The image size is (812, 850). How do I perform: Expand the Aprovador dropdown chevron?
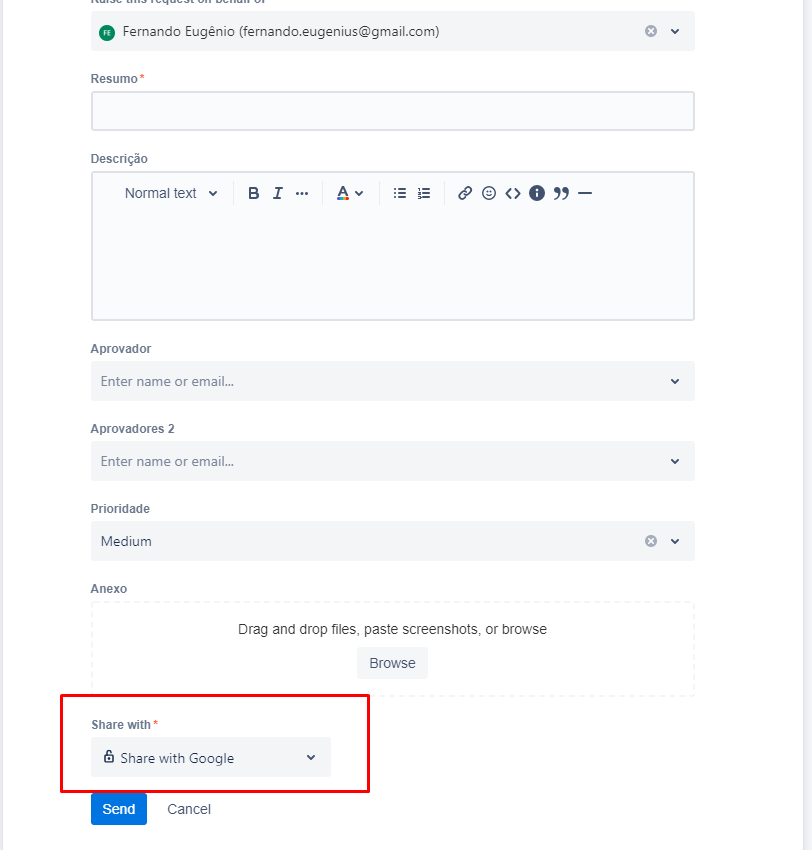click(675, 381)
